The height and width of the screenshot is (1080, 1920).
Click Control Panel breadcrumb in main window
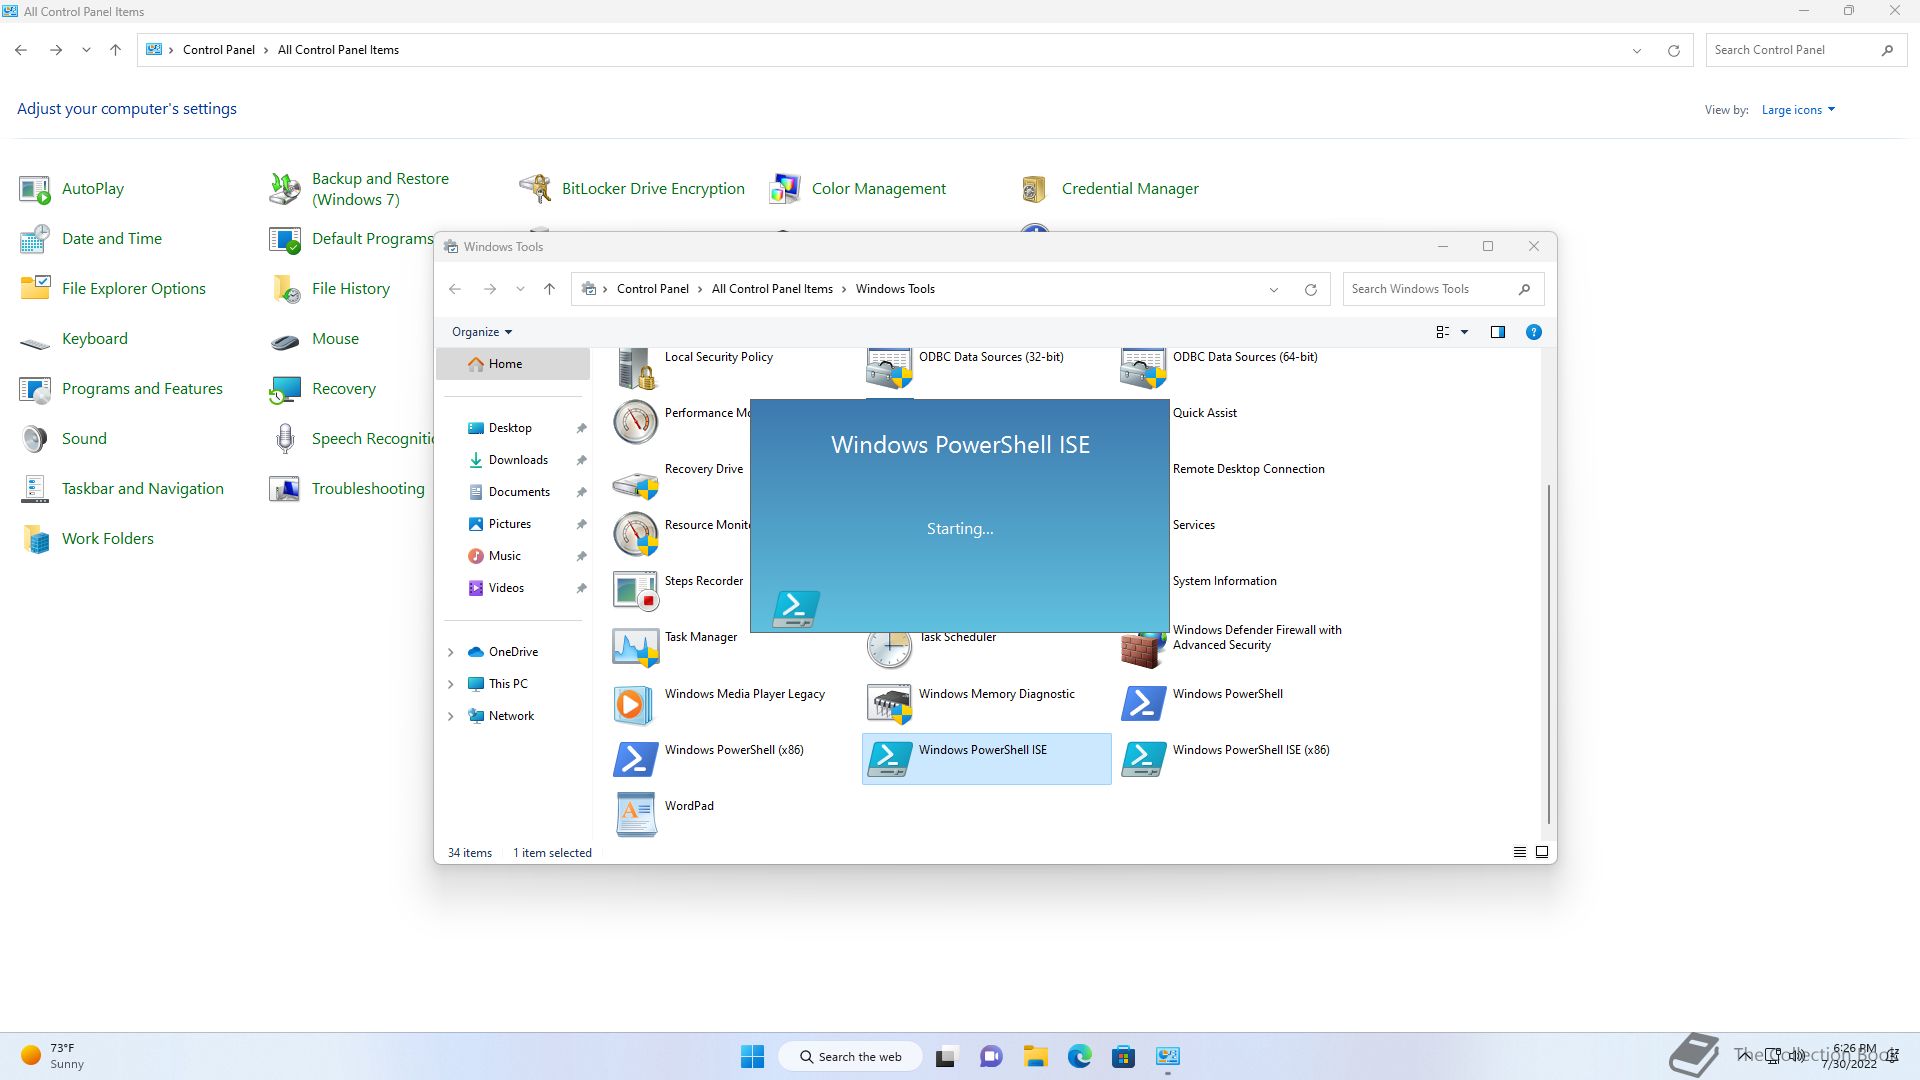click(219, 50)
